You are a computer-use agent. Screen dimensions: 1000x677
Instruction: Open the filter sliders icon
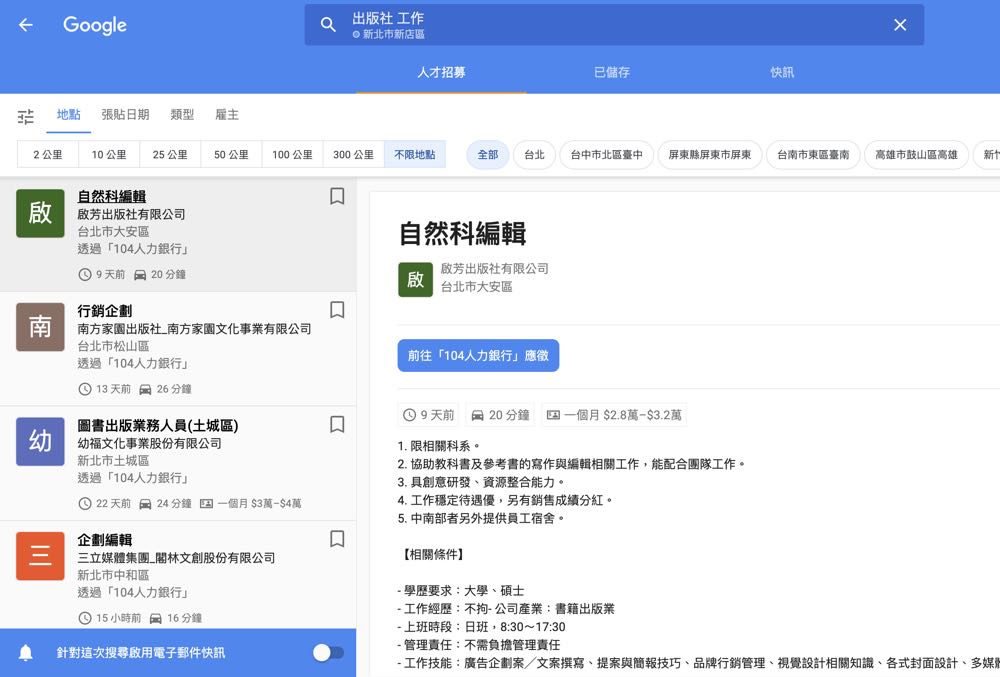[x=26, y=116]
